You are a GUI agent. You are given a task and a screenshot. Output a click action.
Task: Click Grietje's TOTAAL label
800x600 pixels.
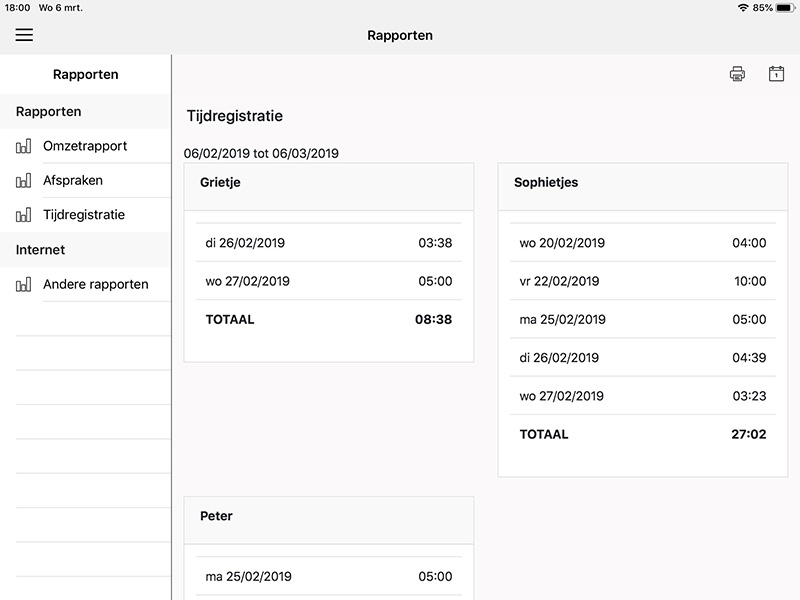point(230,319)
